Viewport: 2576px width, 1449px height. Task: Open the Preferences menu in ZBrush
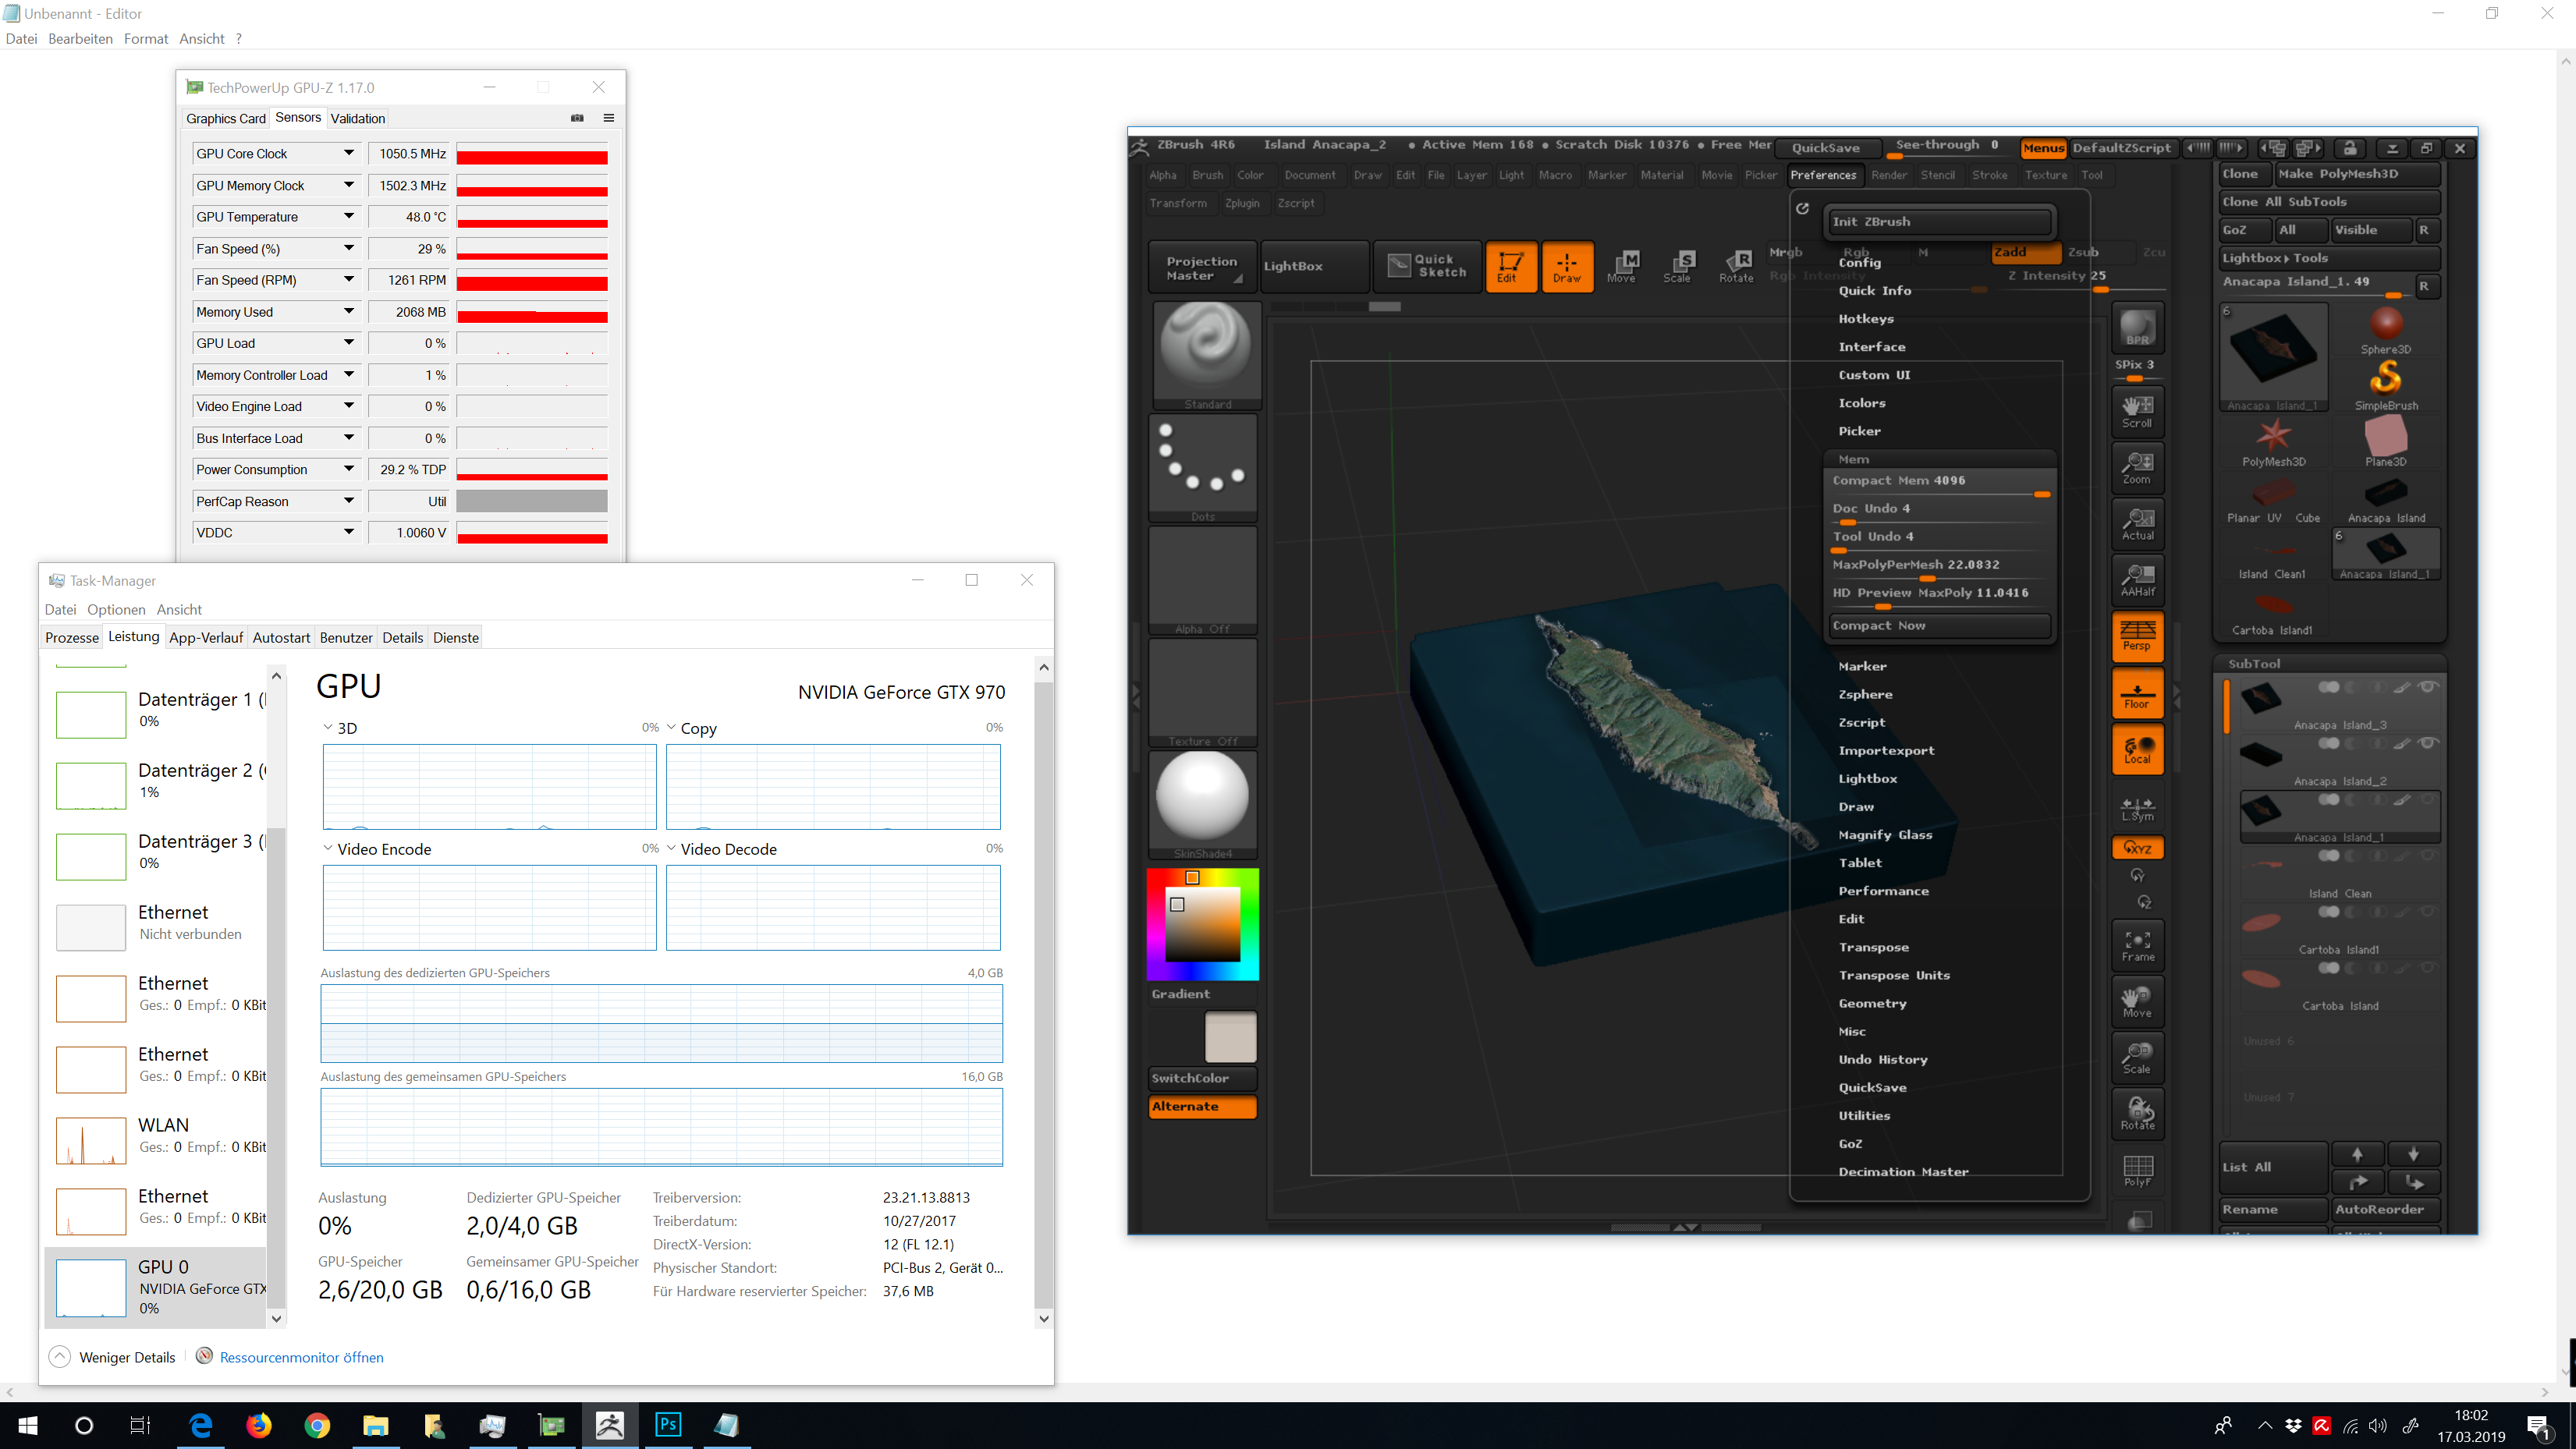coord(1823,175)
